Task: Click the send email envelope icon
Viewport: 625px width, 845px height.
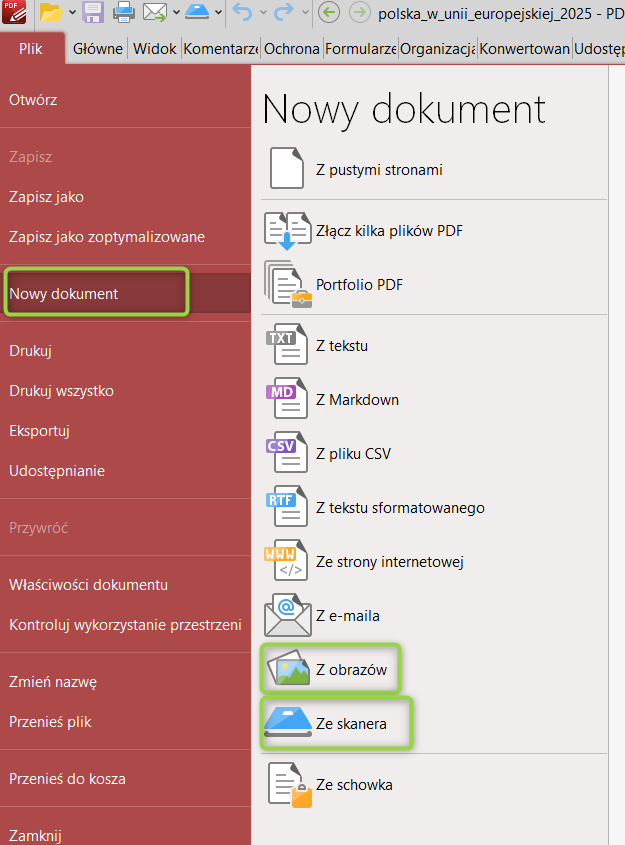Action: pos(155,12)
